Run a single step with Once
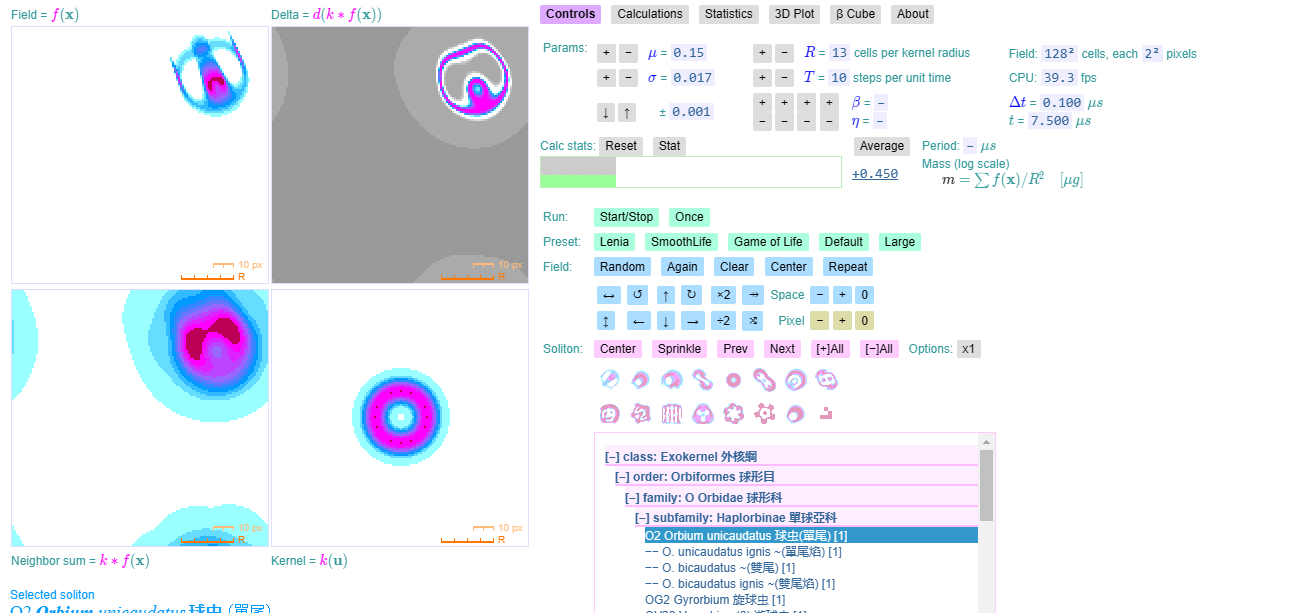This screenshot has height=613, width=1307. 689,217
